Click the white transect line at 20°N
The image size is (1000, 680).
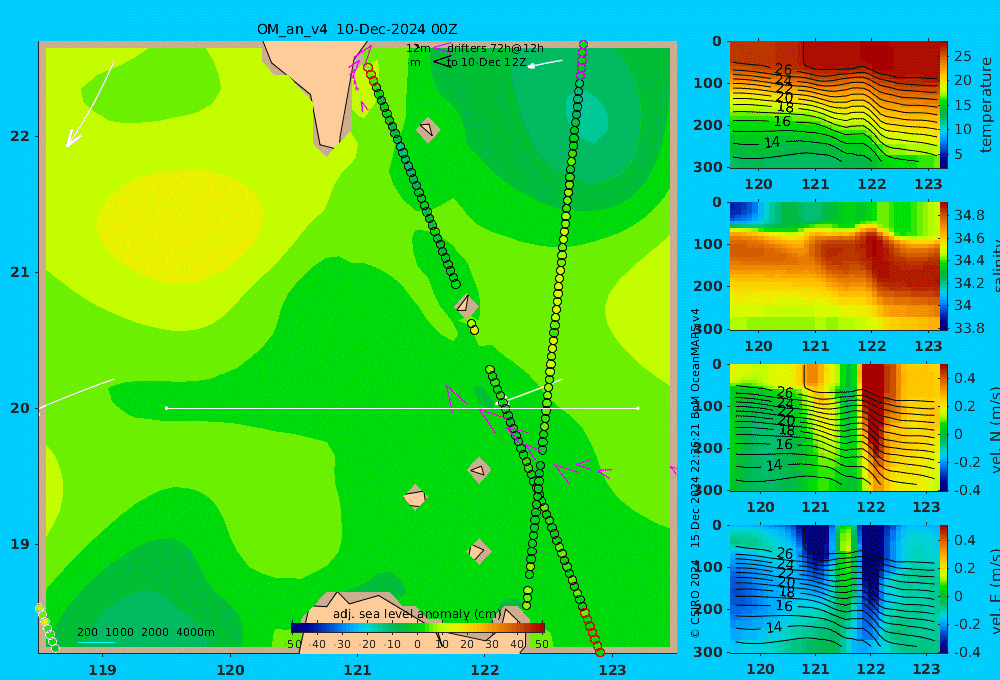402,408
